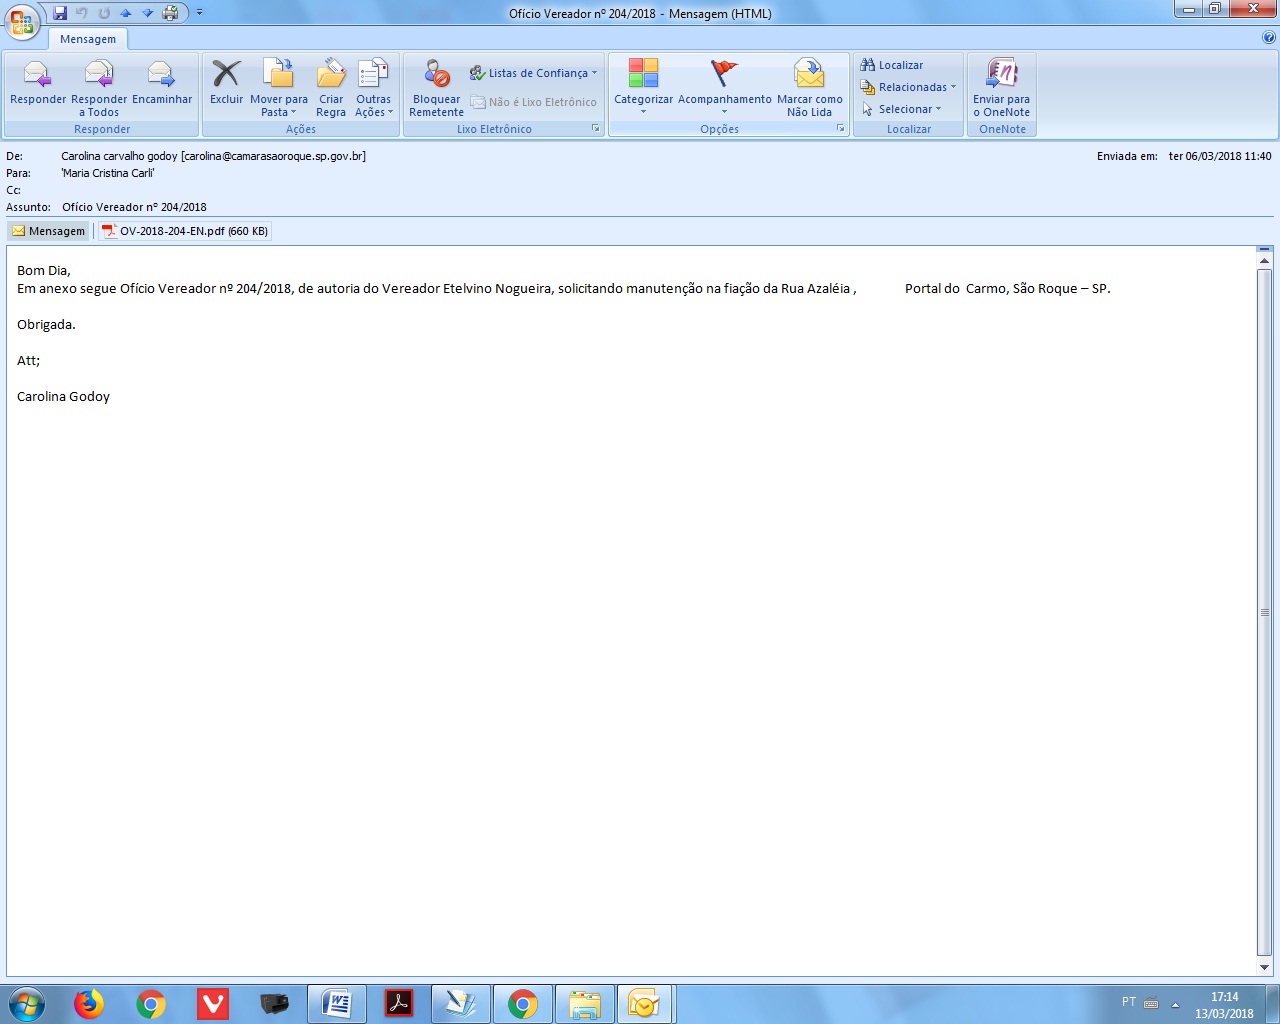Screen dimensions: 1280x1024
Task: Switch to Mensagem body view tab
Action: (x=48, y=231)
